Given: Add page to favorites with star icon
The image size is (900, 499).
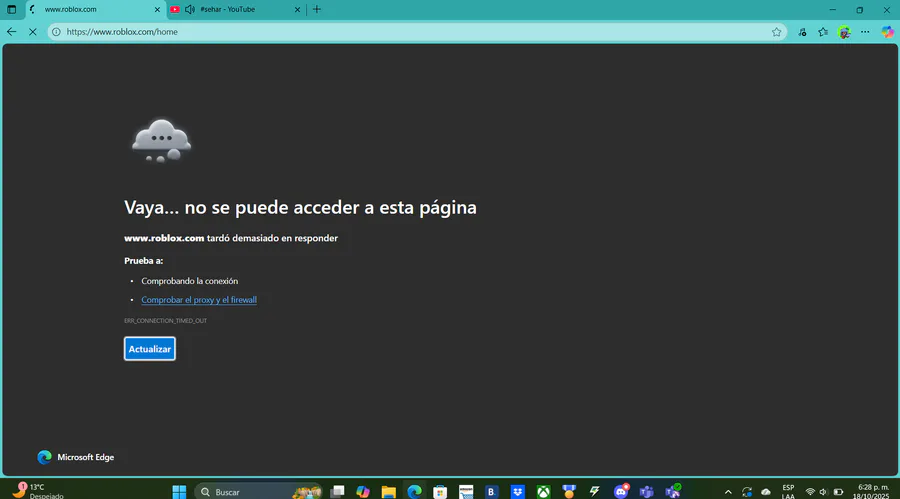Looking at the screenshot, I should coord(776,32).
